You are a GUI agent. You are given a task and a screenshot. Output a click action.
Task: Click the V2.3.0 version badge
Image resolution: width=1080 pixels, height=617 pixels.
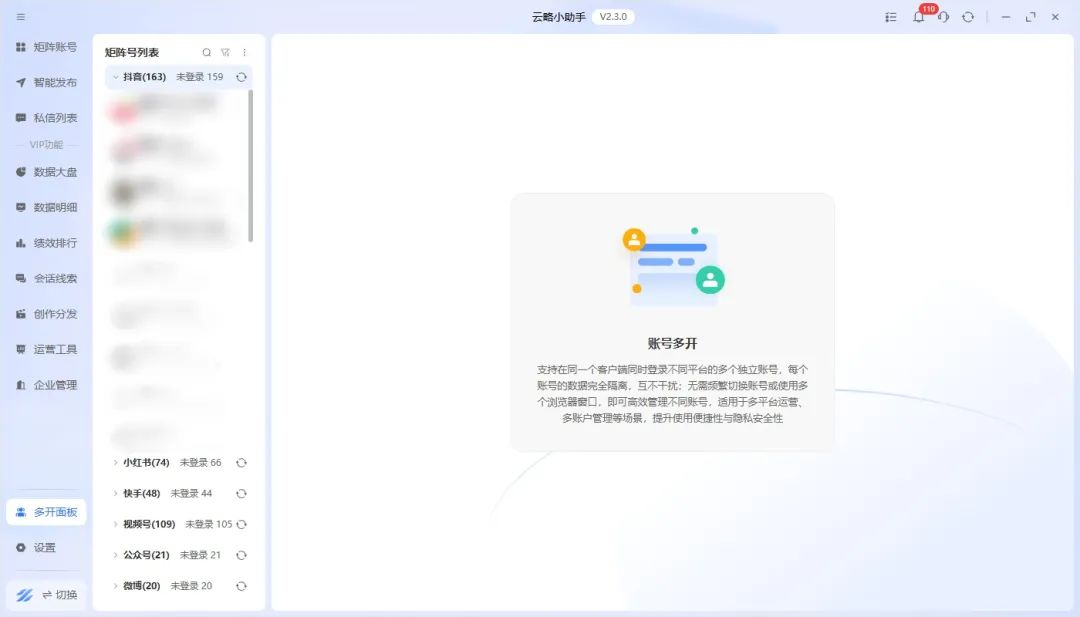coord(613,17)
